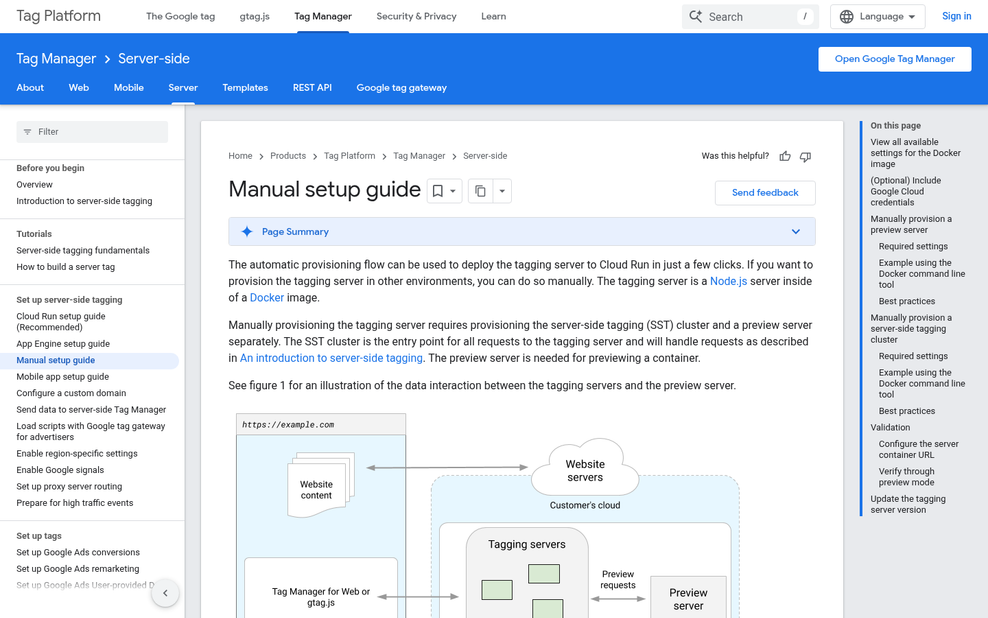Open the Learn top menu
The width and height of the screenshot is (988, 618).
[493, 16]
